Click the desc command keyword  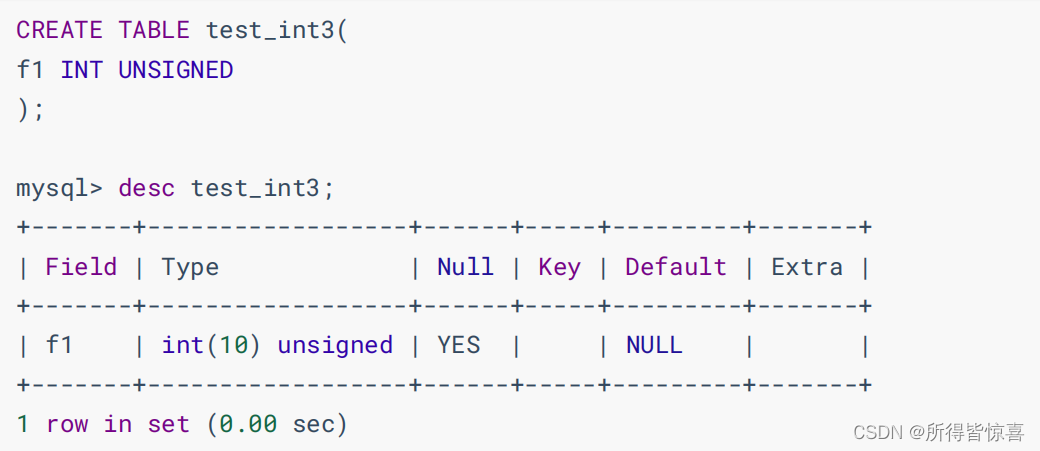point(146,188)
